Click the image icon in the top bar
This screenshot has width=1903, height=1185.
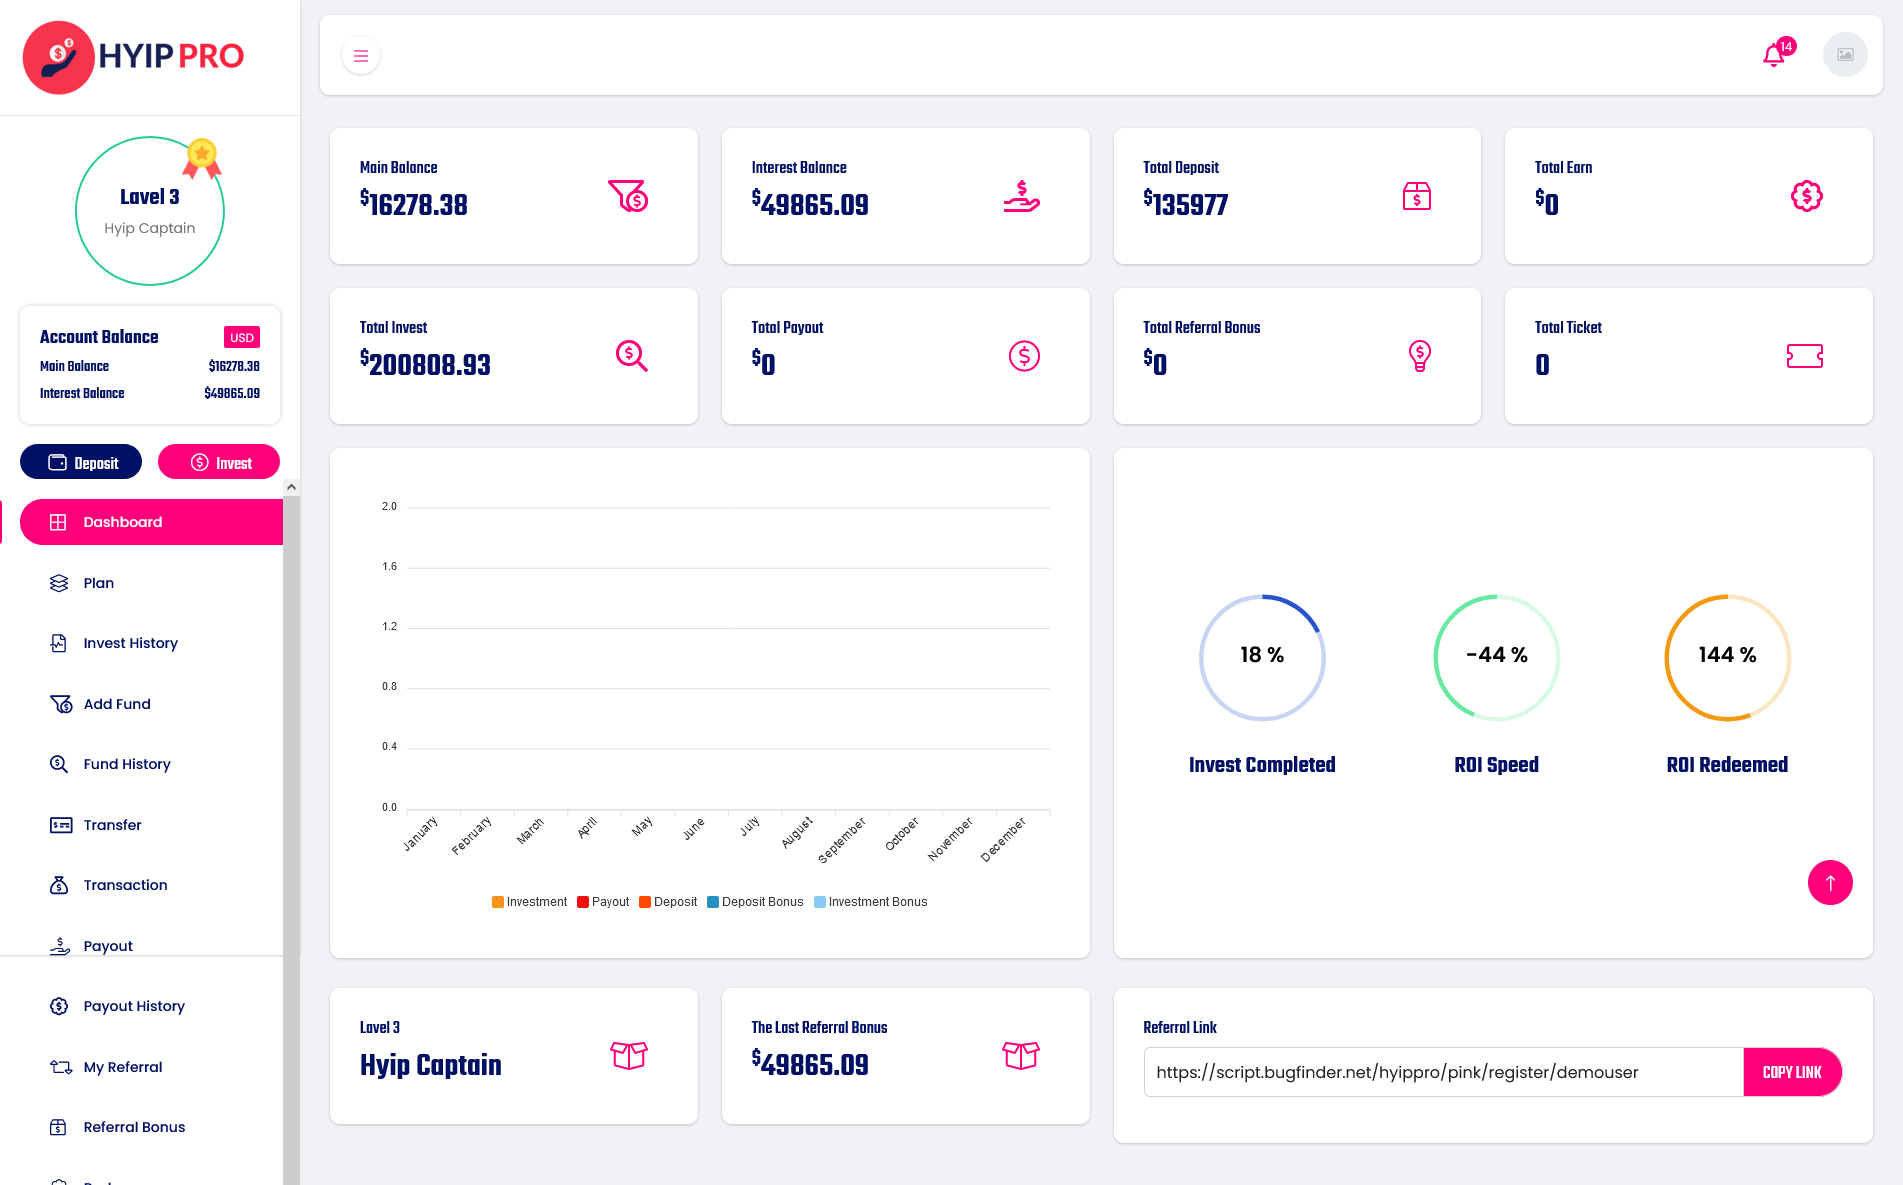(1844, 55)
